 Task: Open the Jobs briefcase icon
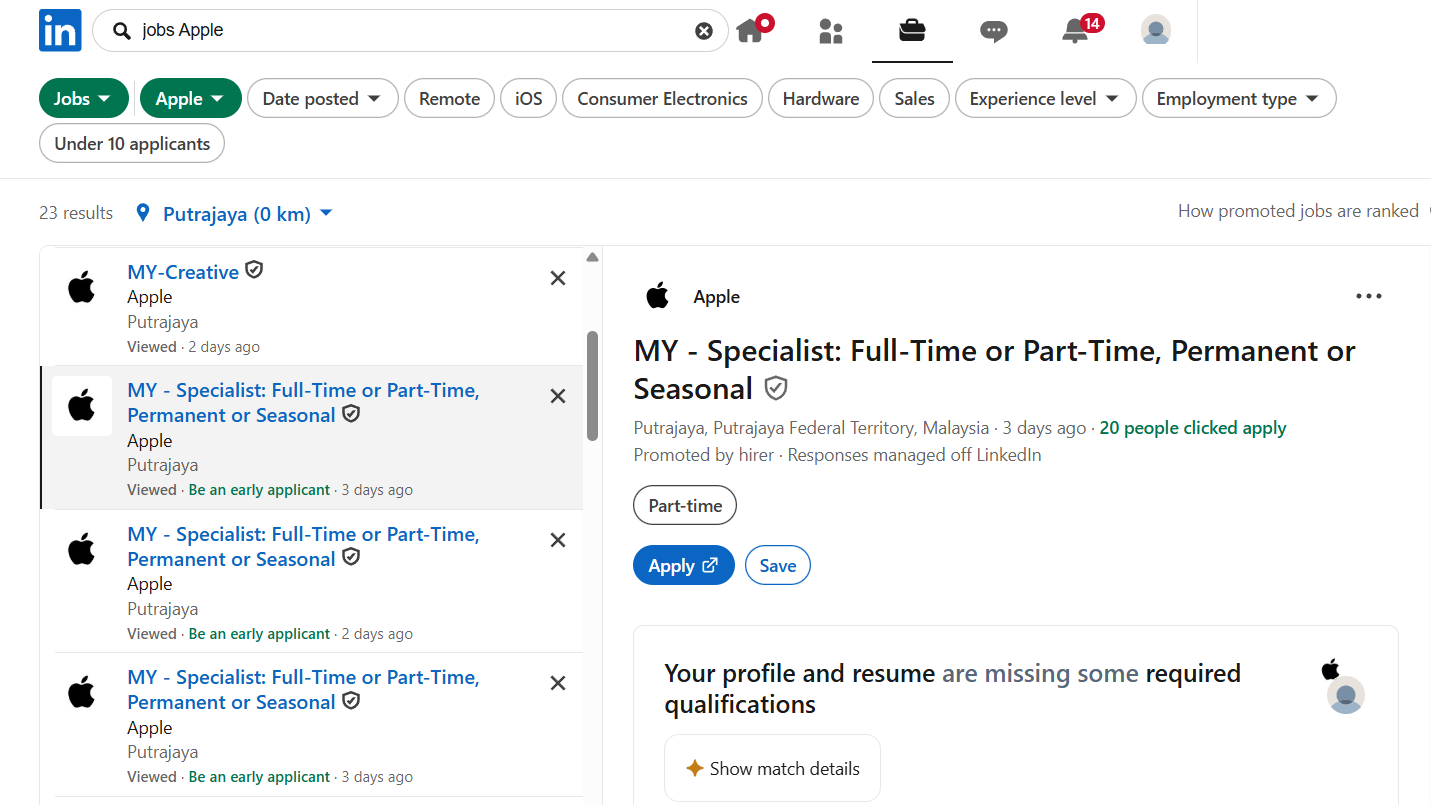click(912, 31)
